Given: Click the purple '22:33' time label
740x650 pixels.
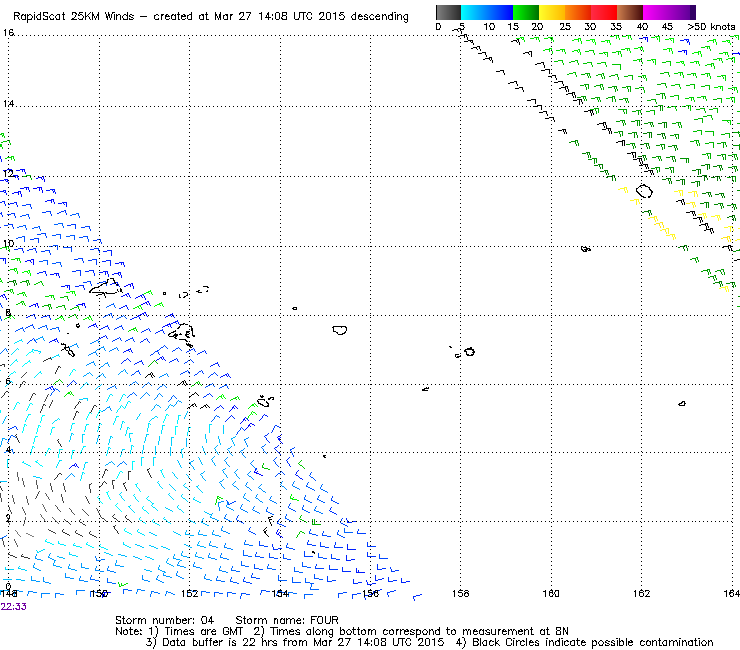Looking at the screenshot, I should (x=14, y=607).
